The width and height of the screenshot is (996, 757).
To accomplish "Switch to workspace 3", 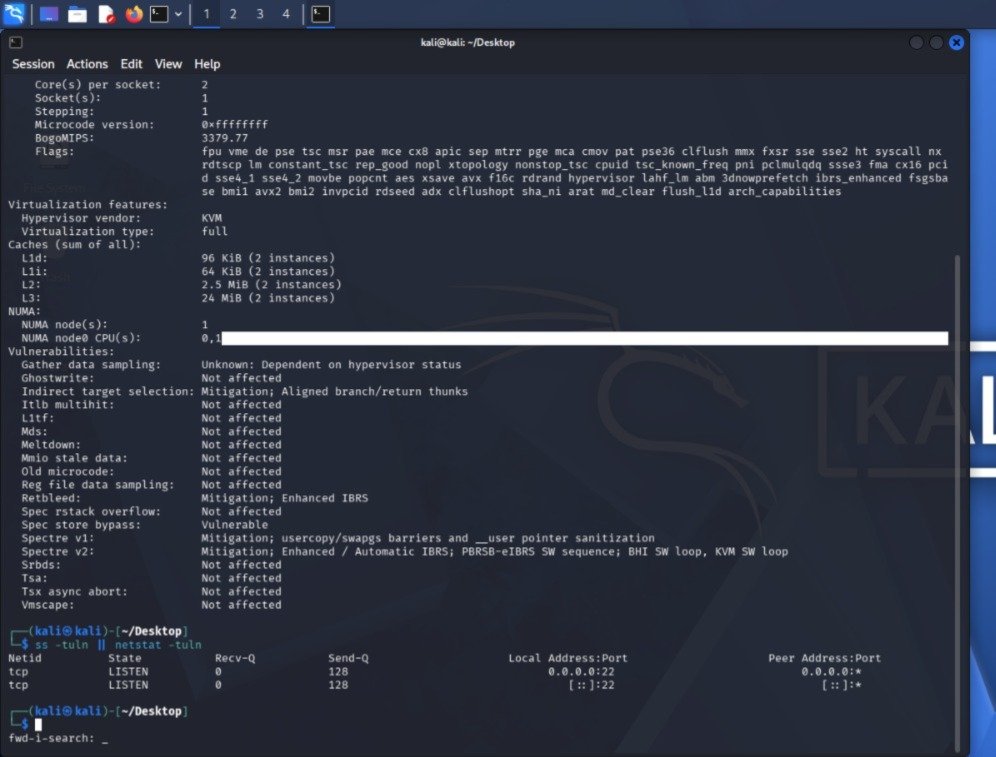I will point(260,14).
